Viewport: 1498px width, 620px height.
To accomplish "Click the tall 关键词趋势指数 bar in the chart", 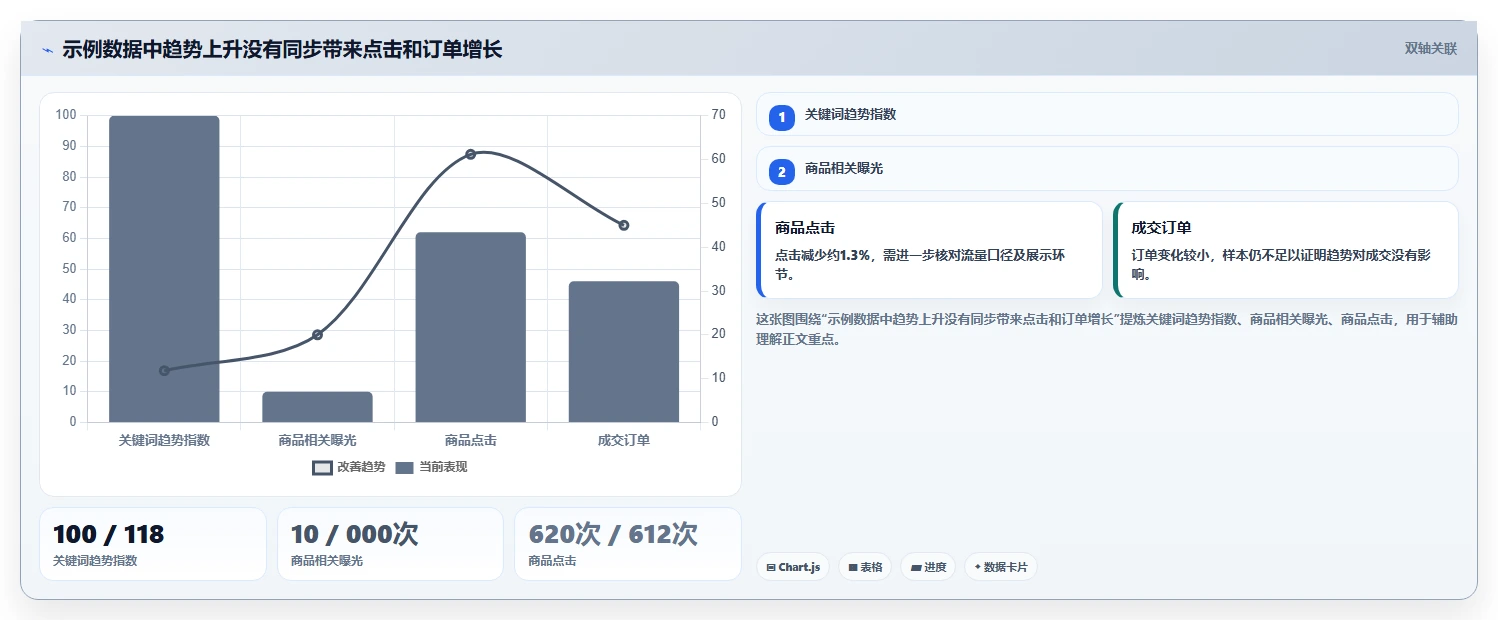I will pos(164,269).
